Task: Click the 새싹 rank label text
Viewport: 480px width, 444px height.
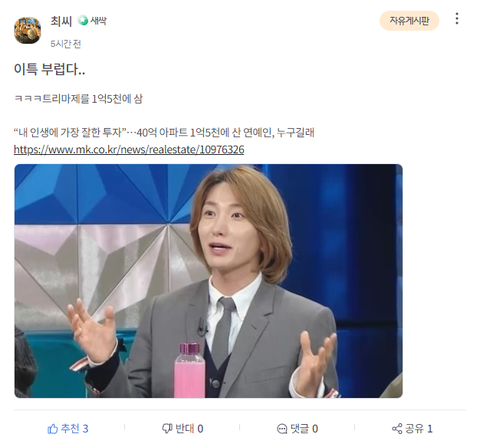Action: click(x=98, y=21)
